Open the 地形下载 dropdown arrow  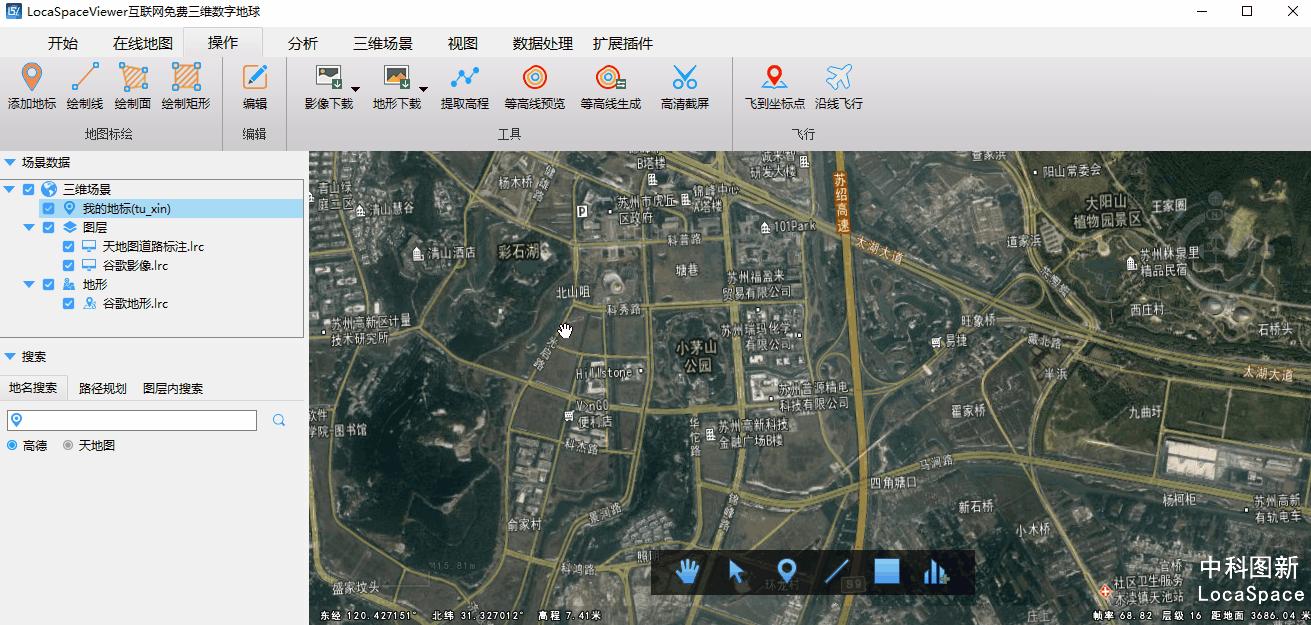pos(424,89)
